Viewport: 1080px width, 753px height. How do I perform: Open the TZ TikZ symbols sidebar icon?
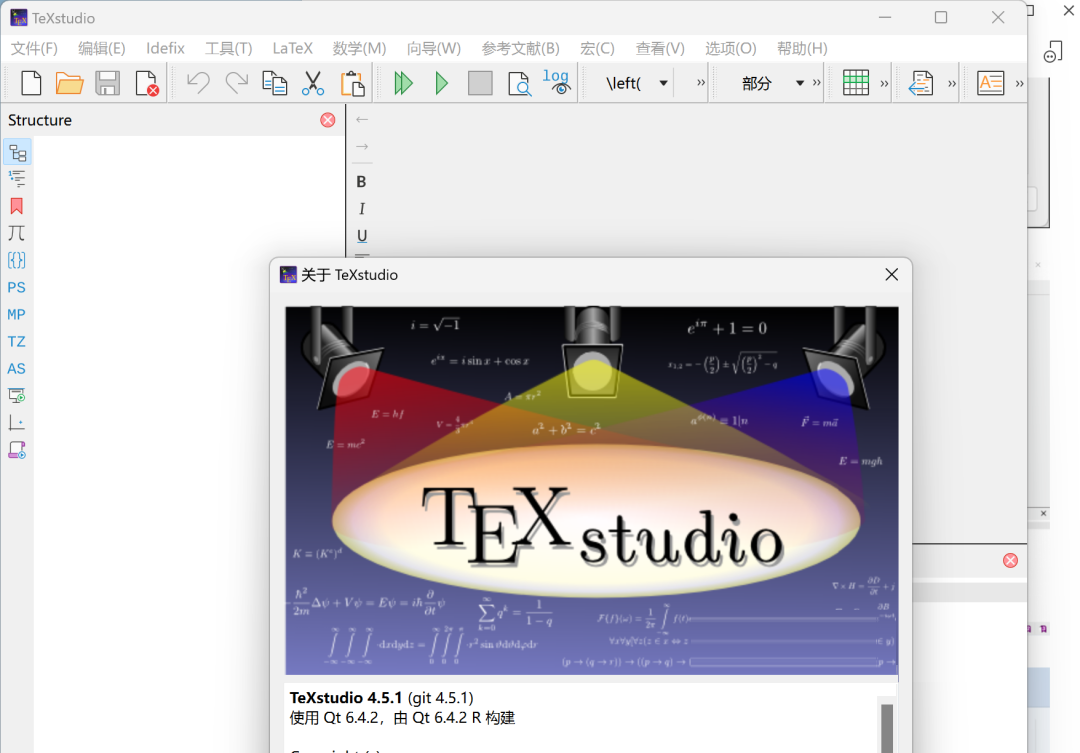pyautogui.click(x=17, y=341)
